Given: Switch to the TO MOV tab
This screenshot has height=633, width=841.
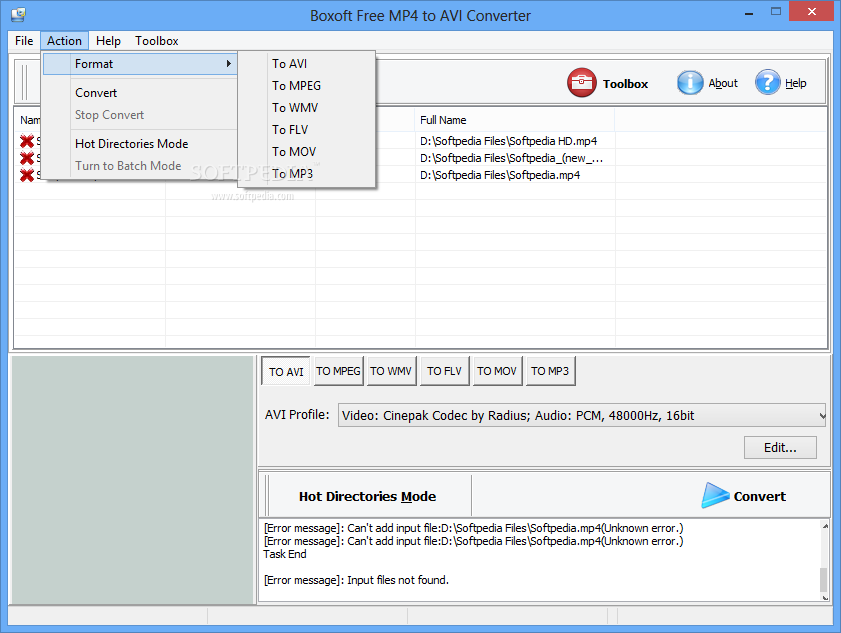Looking at the screenshot, I should [497, 371].
